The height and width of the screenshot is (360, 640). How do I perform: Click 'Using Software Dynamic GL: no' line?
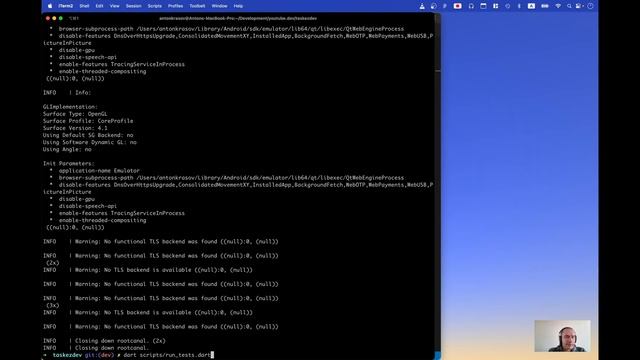90,142
